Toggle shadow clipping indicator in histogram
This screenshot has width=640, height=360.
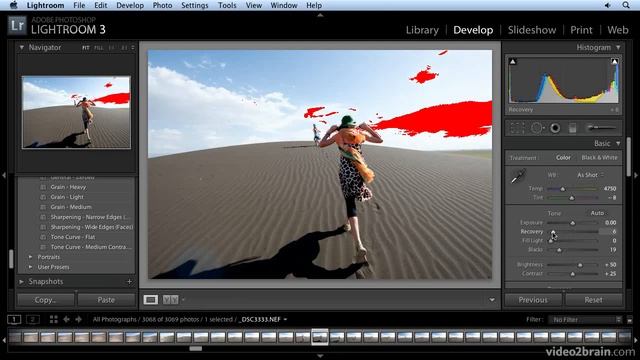513,62
